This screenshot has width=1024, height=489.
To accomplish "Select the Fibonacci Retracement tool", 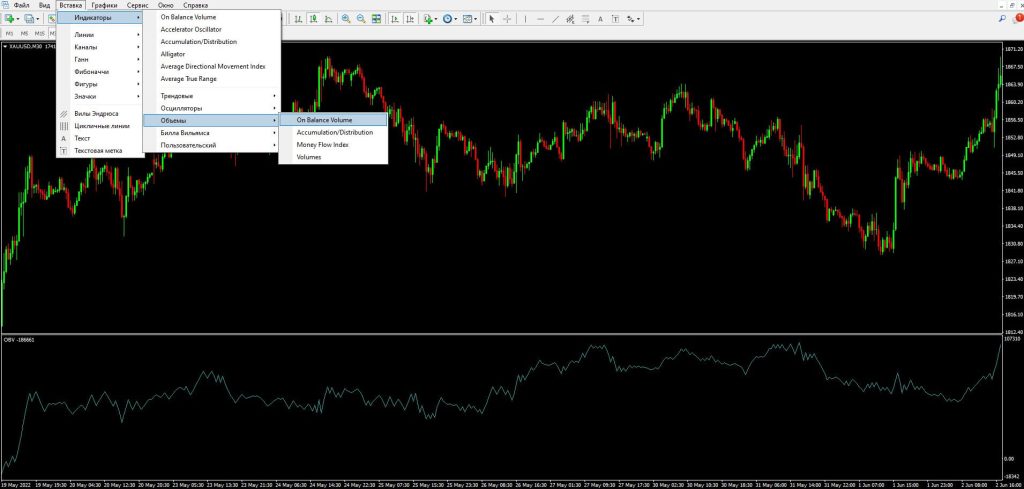I will click(x=585, y=19).
